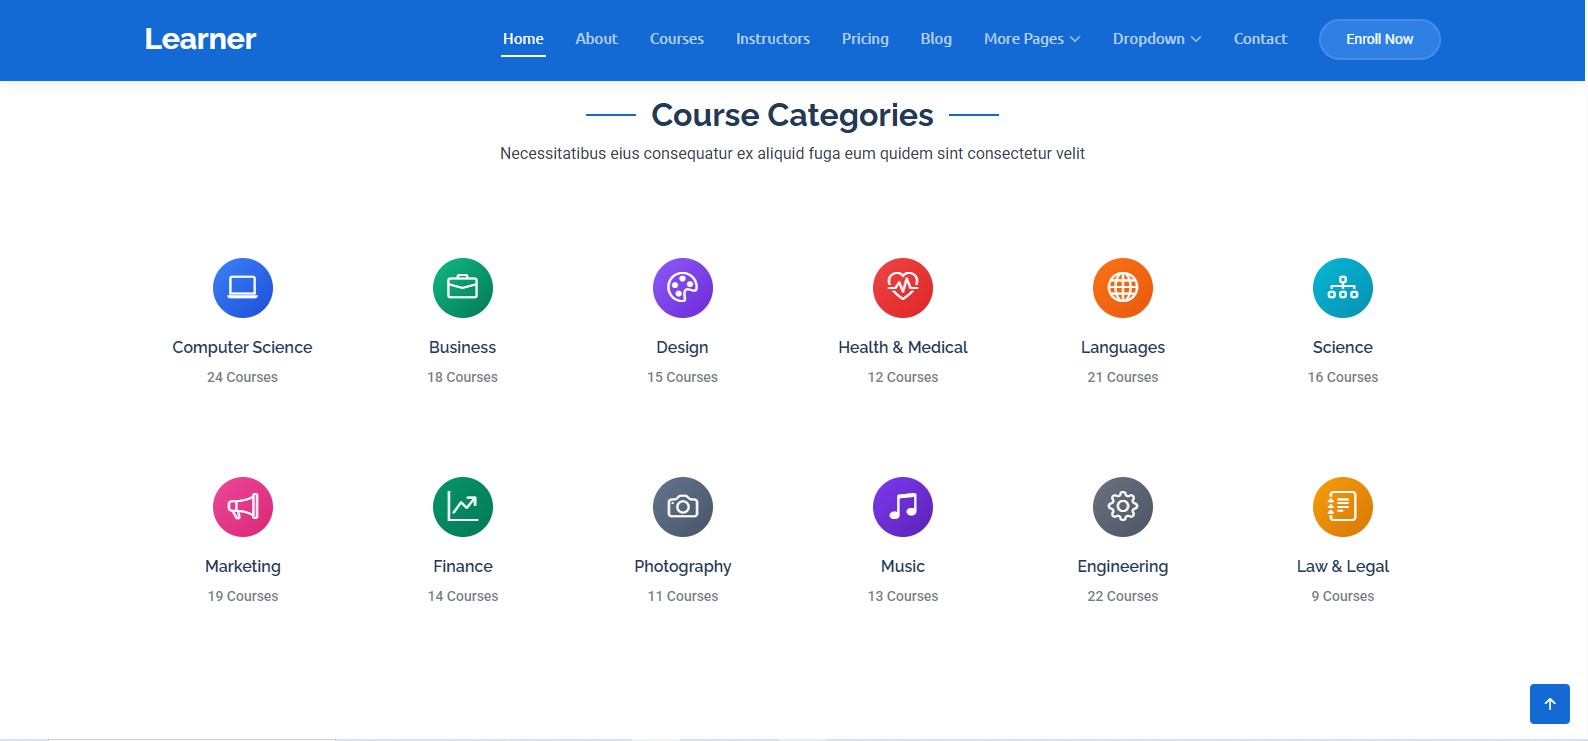Click the Music note icon
This screenshot has height=741, width=1588.
(x=902, y=507)
